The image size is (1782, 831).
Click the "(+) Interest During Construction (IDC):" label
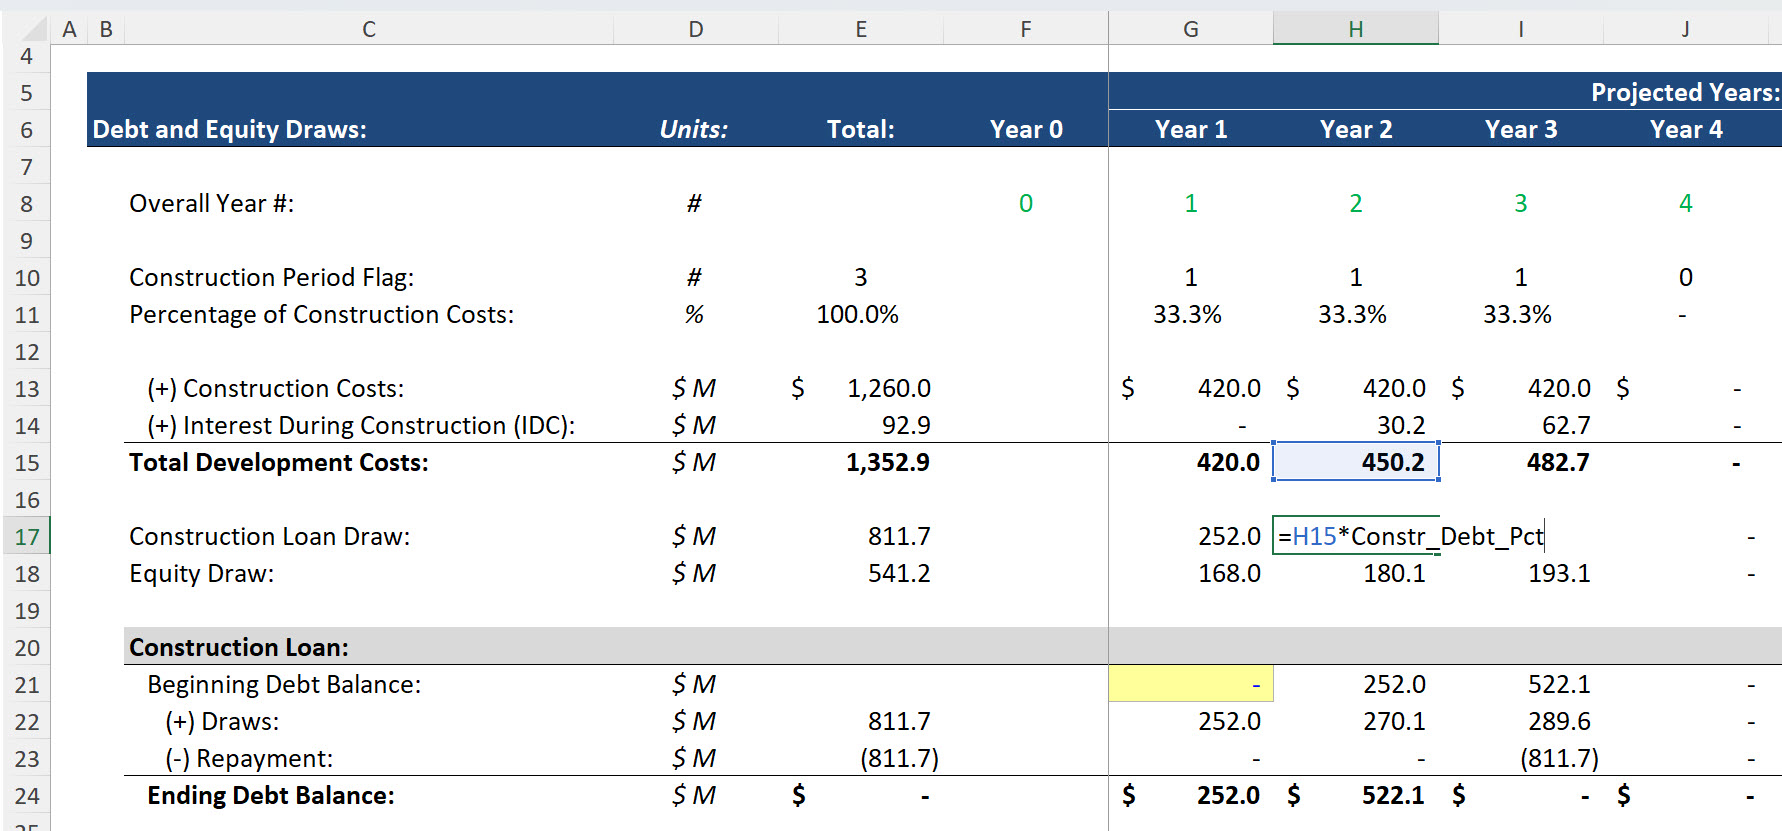(361, 426)
